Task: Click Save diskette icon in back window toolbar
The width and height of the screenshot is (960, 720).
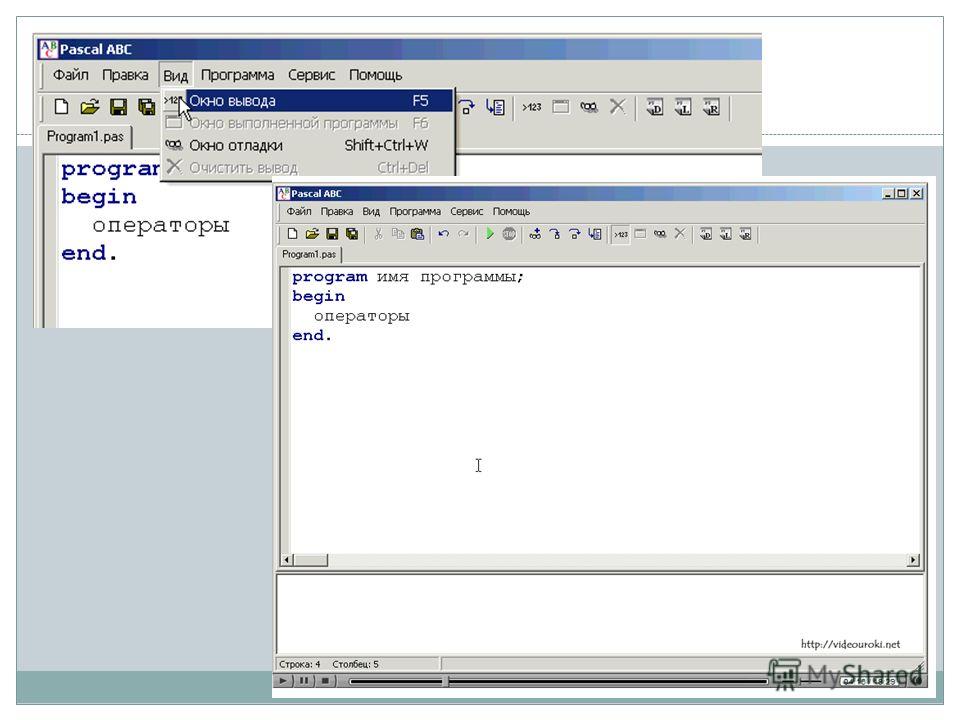Action: pos(118,107)
